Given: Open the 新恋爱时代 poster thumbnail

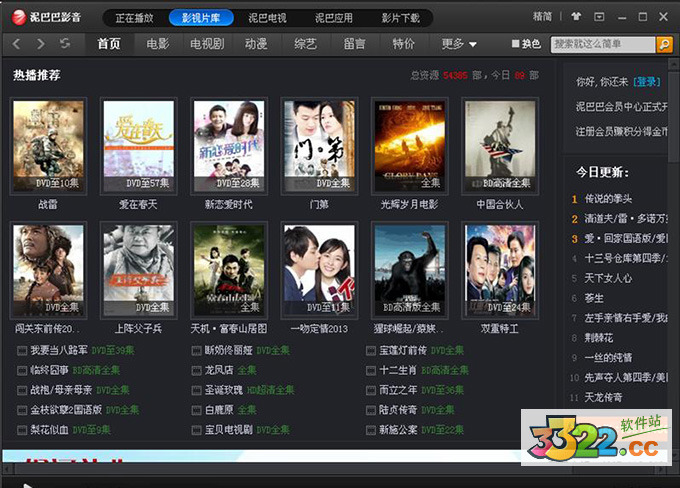Looking at the screenshot, I should click(x=229, y=146).
